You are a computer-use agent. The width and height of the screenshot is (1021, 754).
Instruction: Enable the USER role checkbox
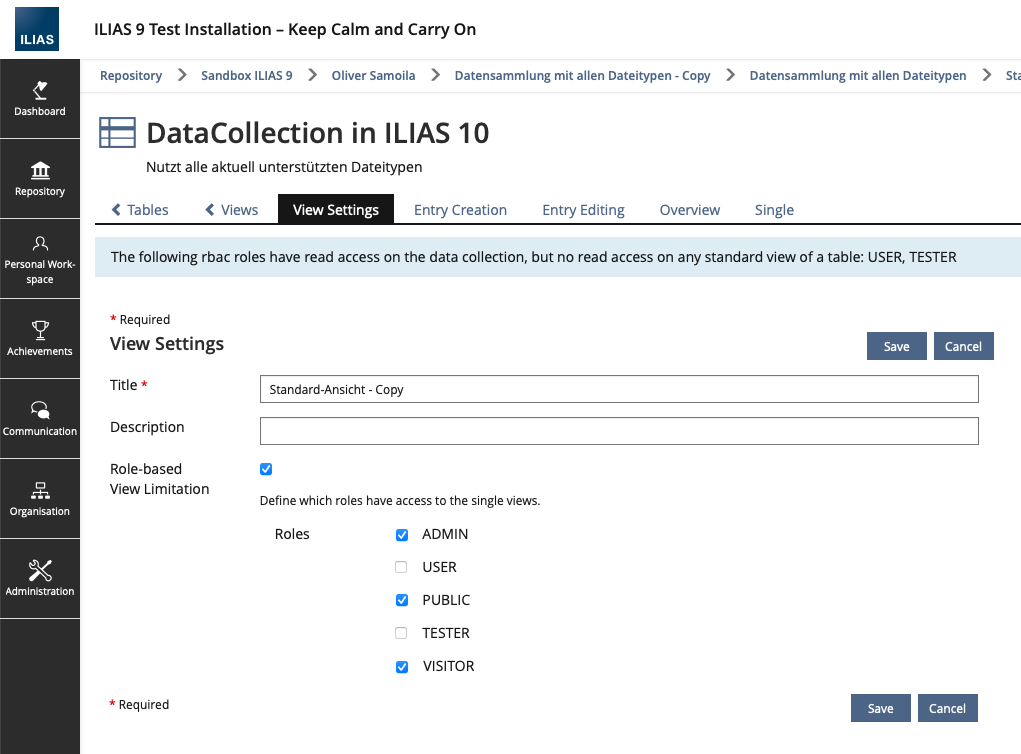point(402,568)
